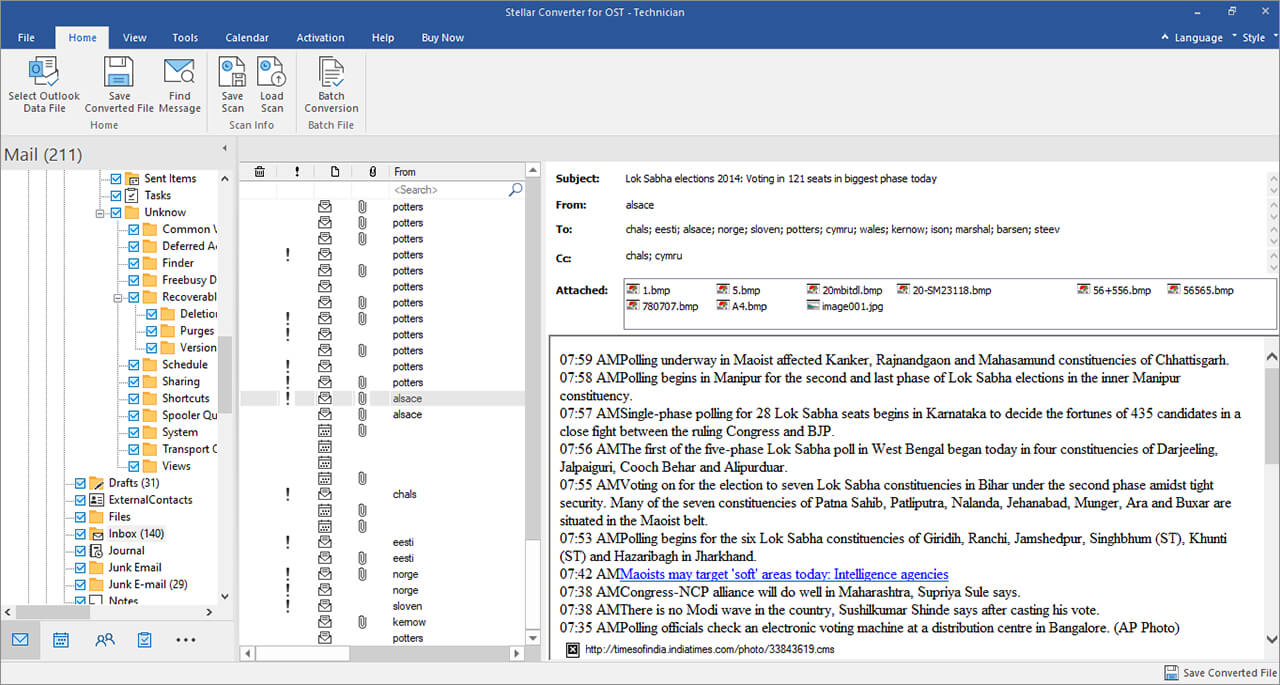Toggle Schedule folder checkbox
1280x685 pixels.
coord(133,365)
